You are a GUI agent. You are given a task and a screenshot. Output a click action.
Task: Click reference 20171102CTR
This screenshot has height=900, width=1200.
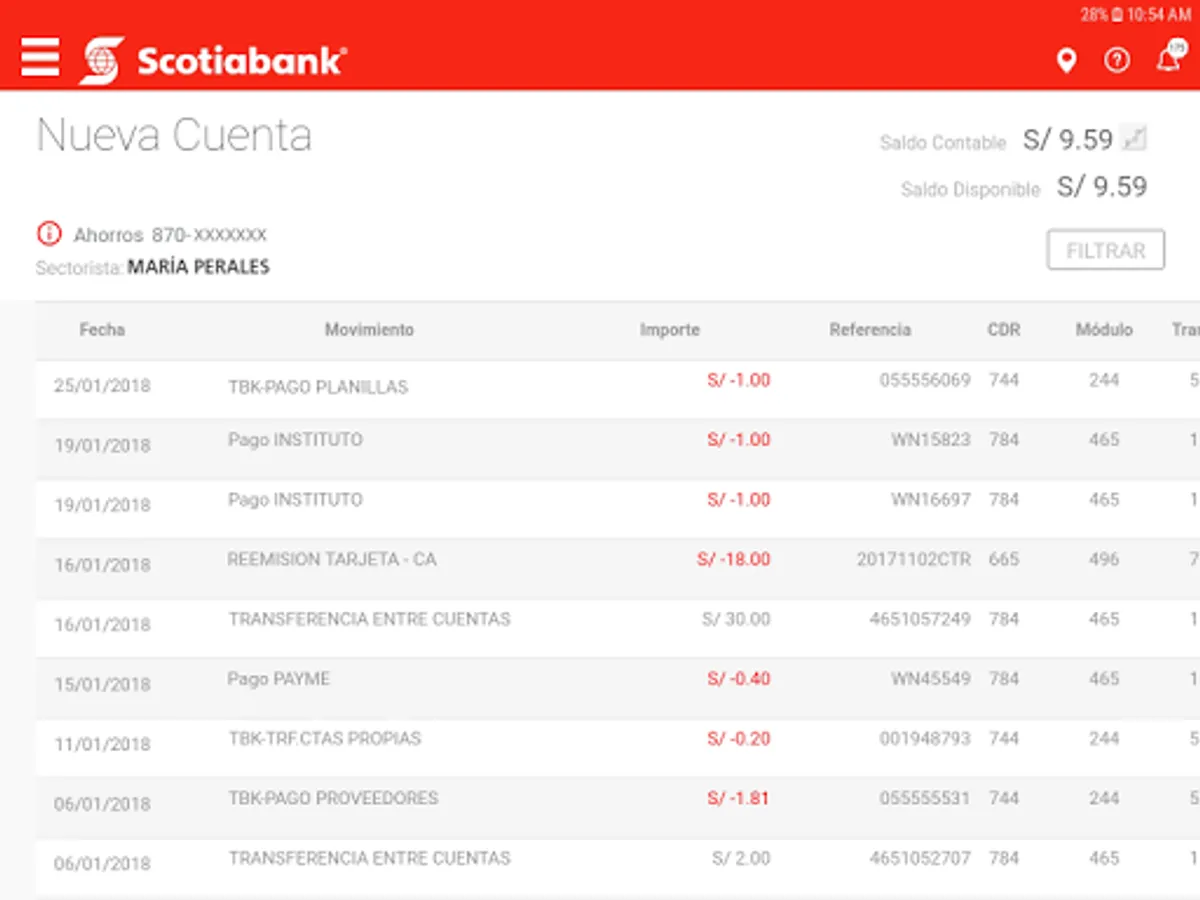pos(914,559)
